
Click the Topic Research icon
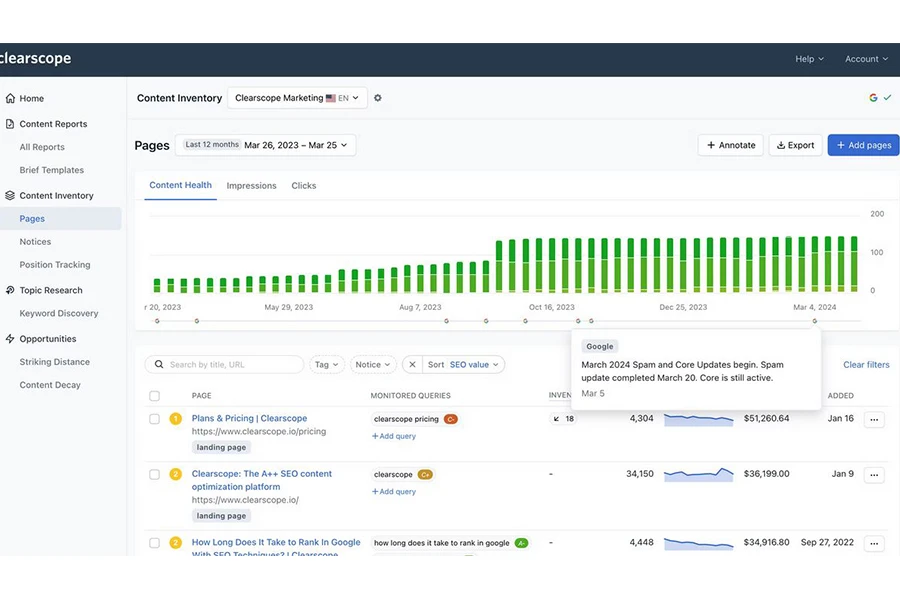[x=10, y=290]
